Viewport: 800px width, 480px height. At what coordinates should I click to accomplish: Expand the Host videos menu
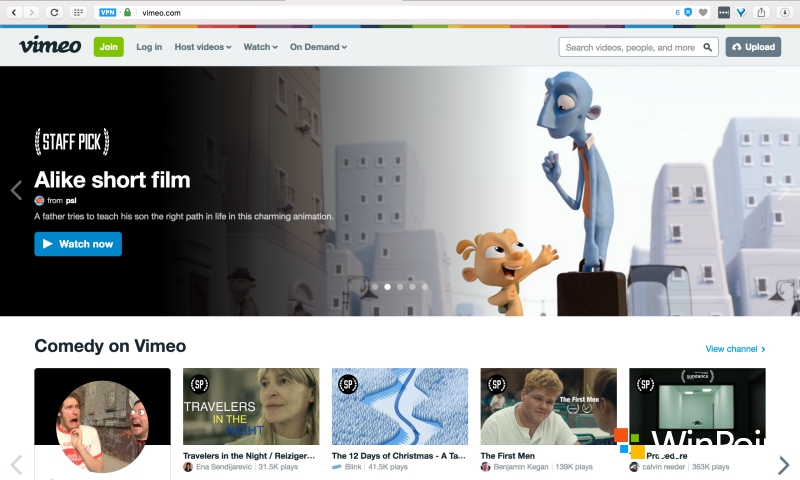pos(203,47)
